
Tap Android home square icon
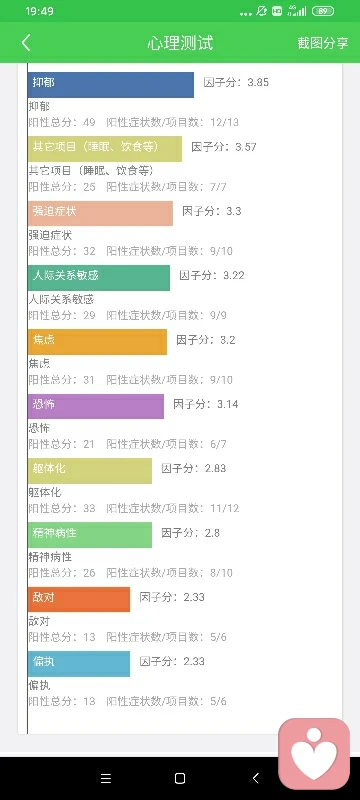point(180,778)
